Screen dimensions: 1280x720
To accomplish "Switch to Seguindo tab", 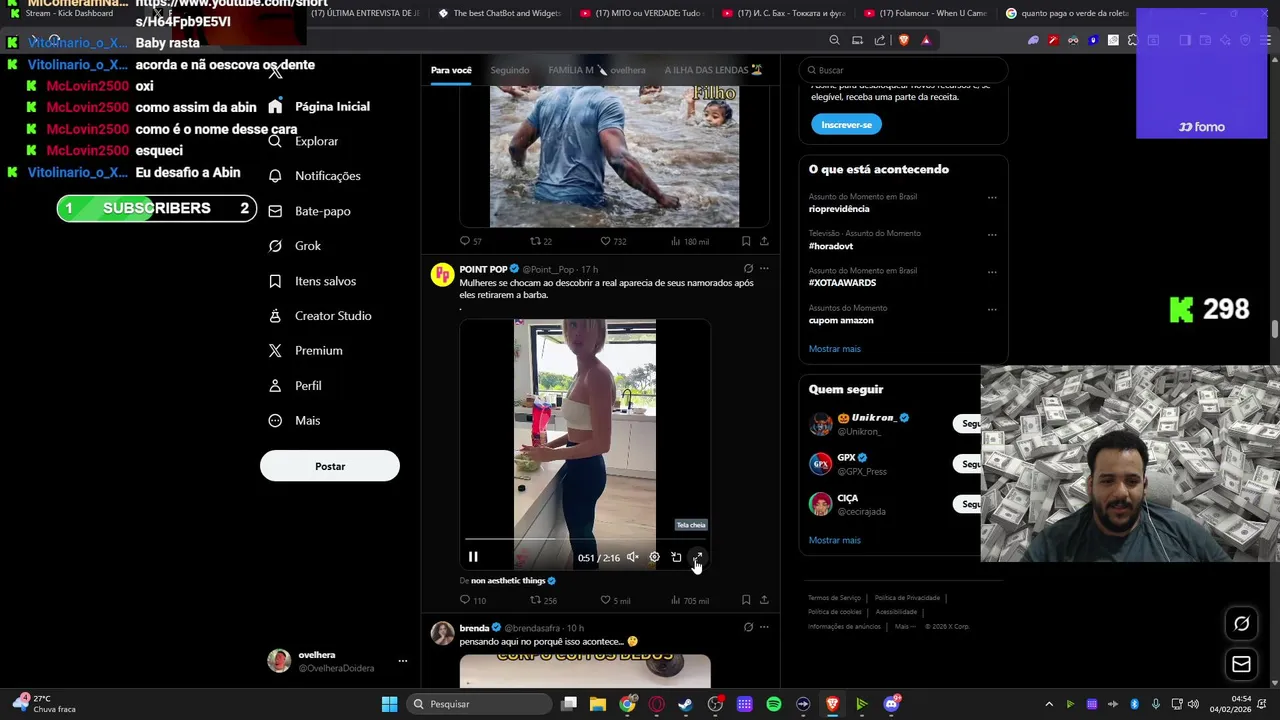I will tap(510, 70).
